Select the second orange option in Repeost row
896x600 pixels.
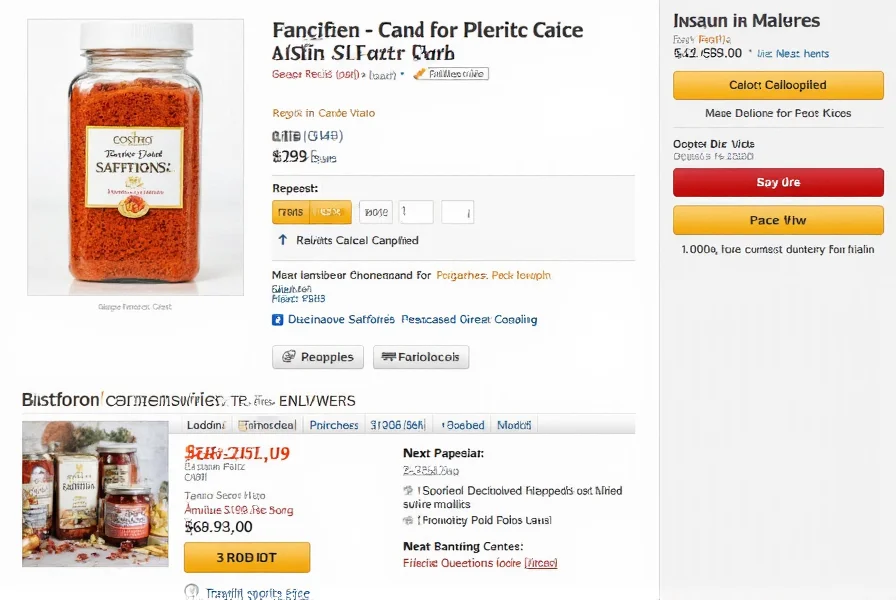(x=331, y=212)
